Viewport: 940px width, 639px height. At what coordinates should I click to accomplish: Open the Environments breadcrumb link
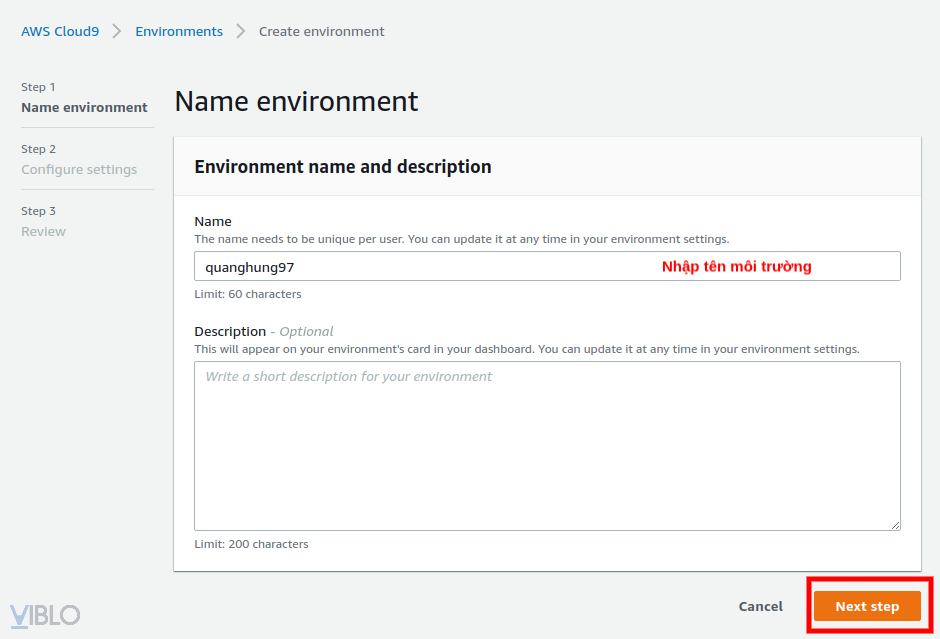[179, 31]
